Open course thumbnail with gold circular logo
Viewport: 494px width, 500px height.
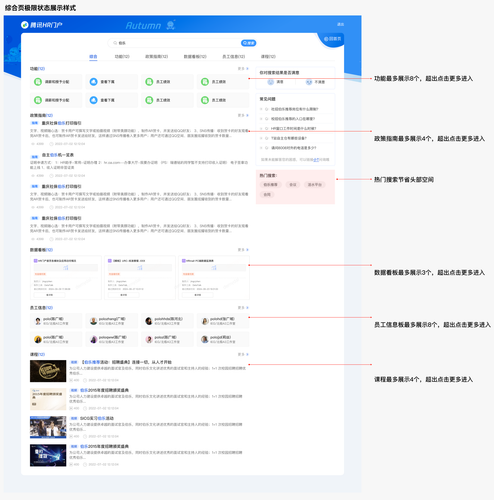(48, 371)
